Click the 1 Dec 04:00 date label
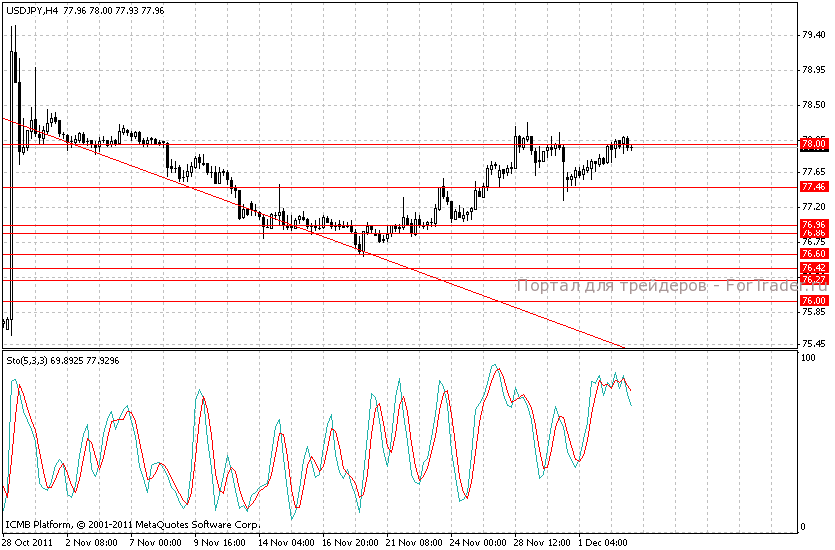Screen dimensions: 835x550 602,542
